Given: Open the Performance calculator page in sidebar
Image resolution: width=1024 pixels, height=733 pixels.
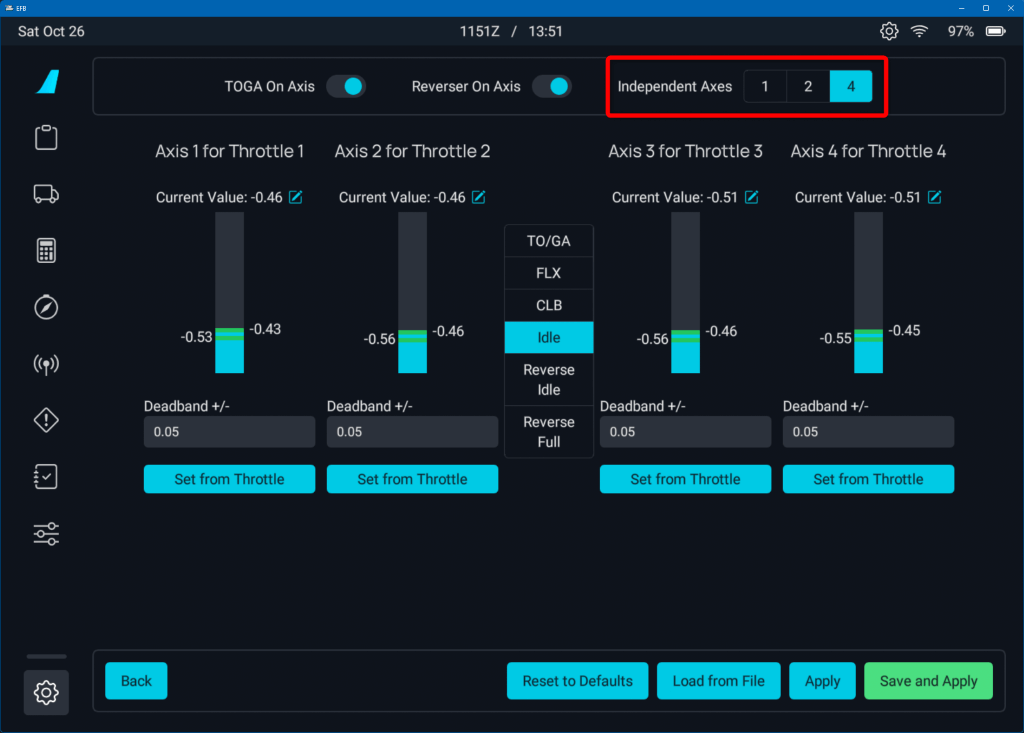Looking at the screenshot, I should 46,251.
